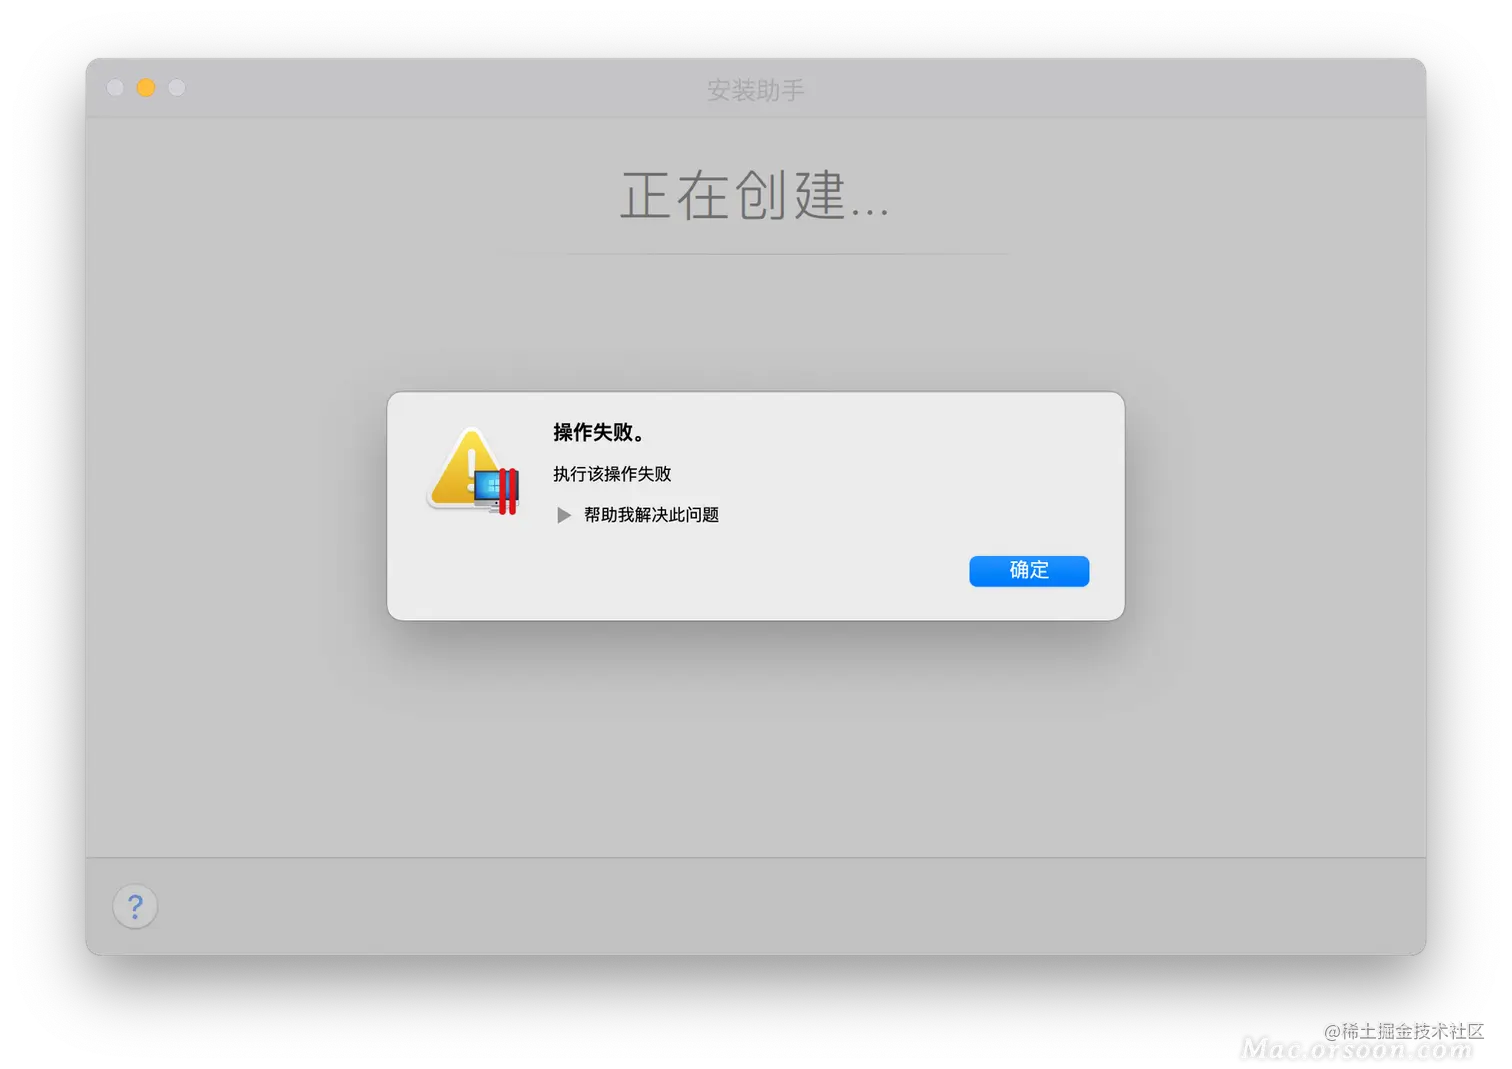Click the 执行该操作失败 message text

coord(612,474)
